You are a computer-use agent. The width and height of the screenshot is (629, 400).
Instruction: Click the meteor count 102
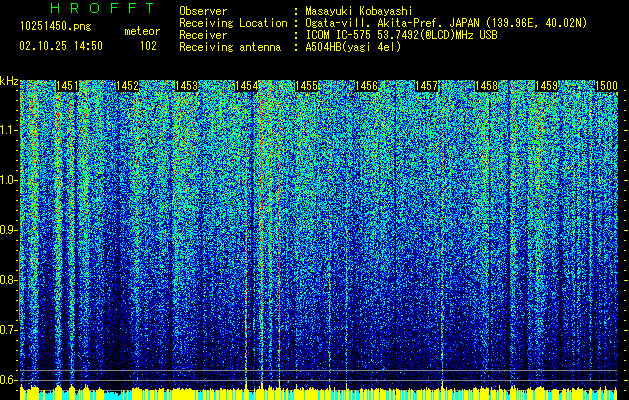[148, 46]
